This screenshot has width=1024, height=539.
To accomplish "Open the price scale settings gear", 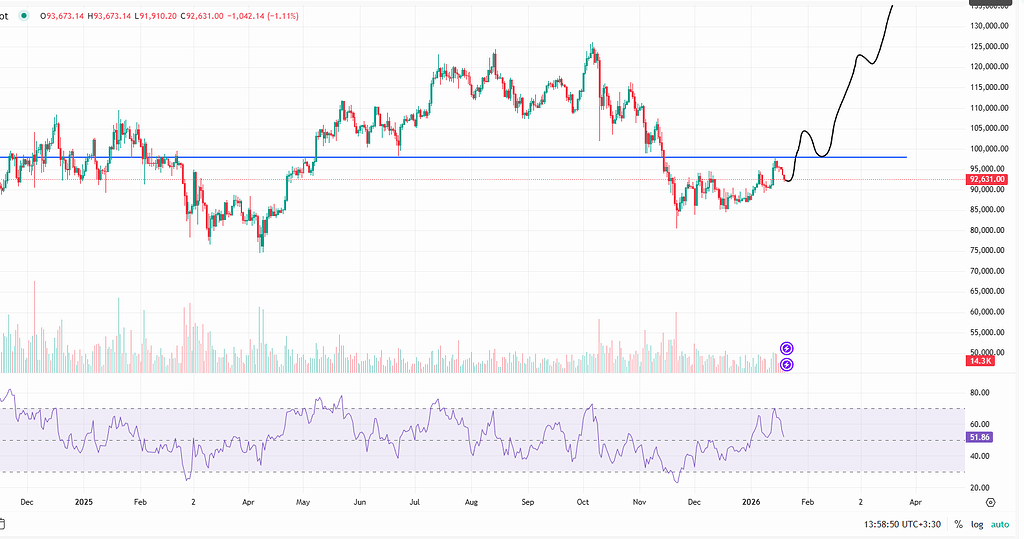I will pos(990,502).
